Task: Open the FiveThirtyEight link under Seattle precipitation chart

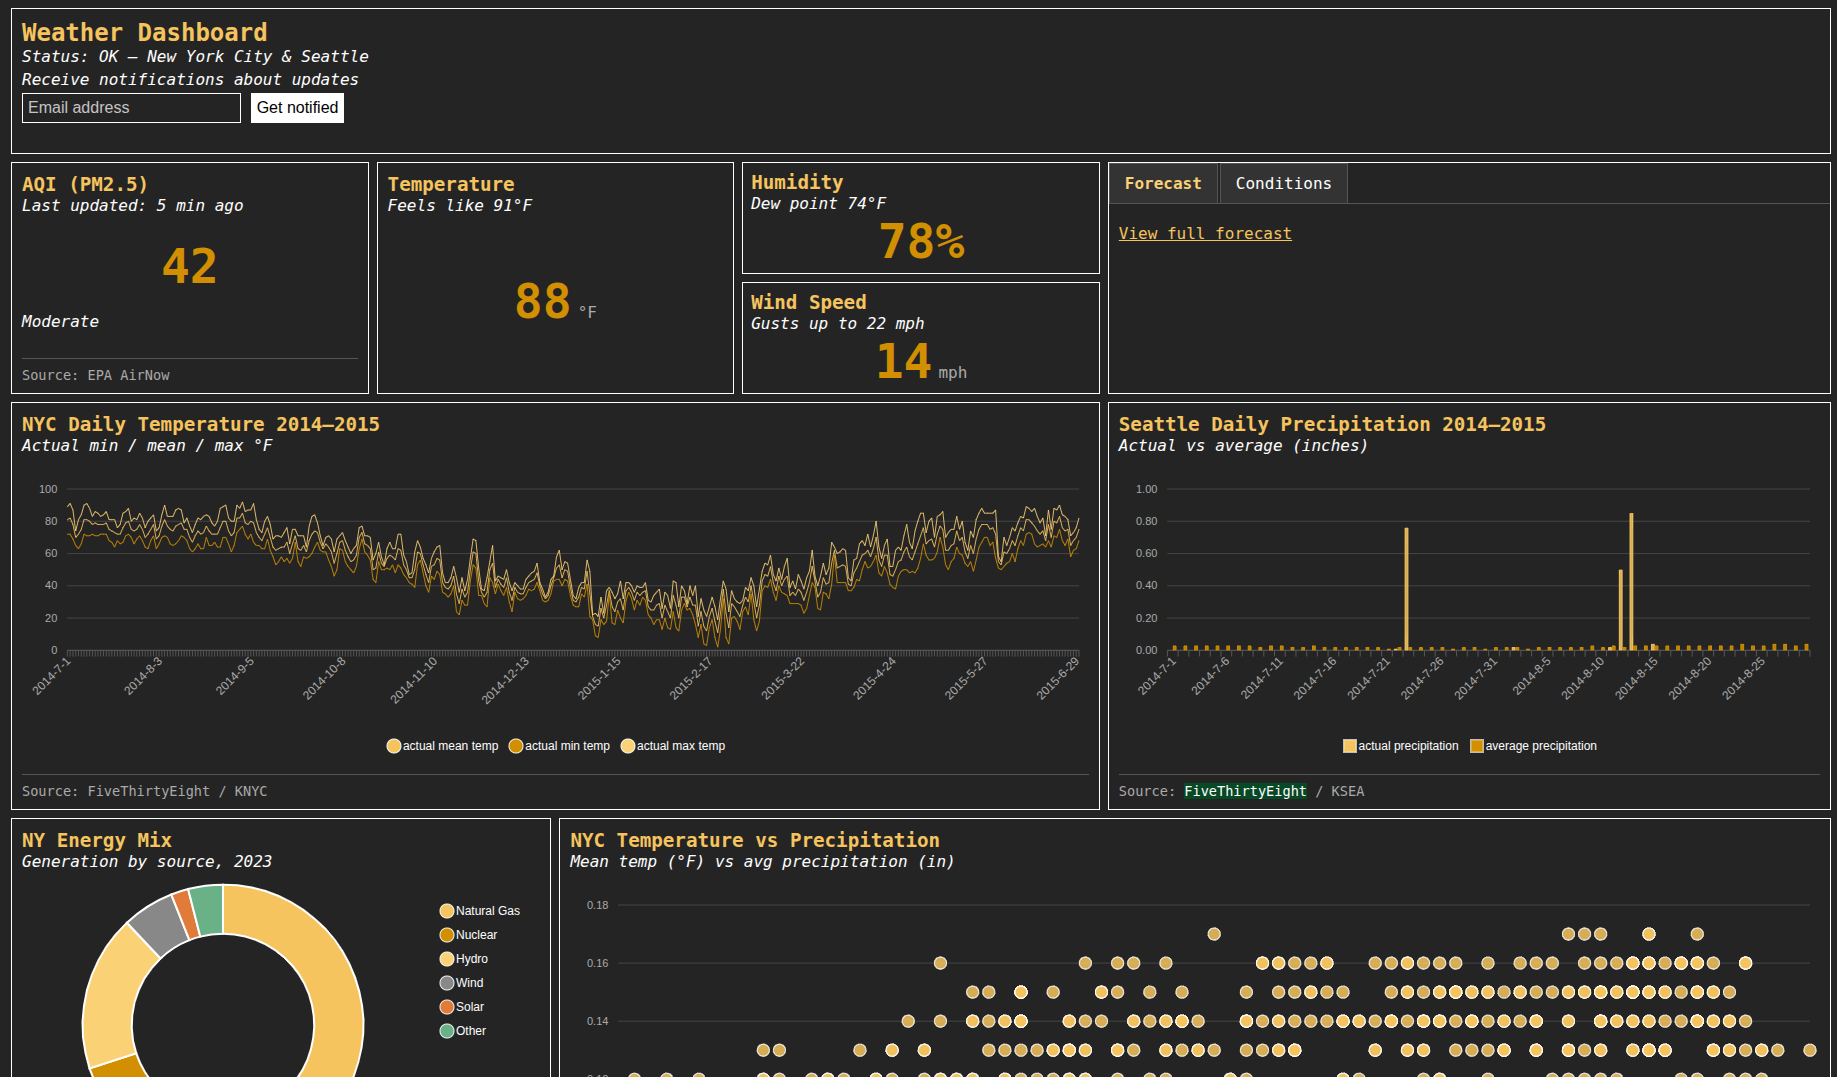Action: click(x=1245, y=791)
